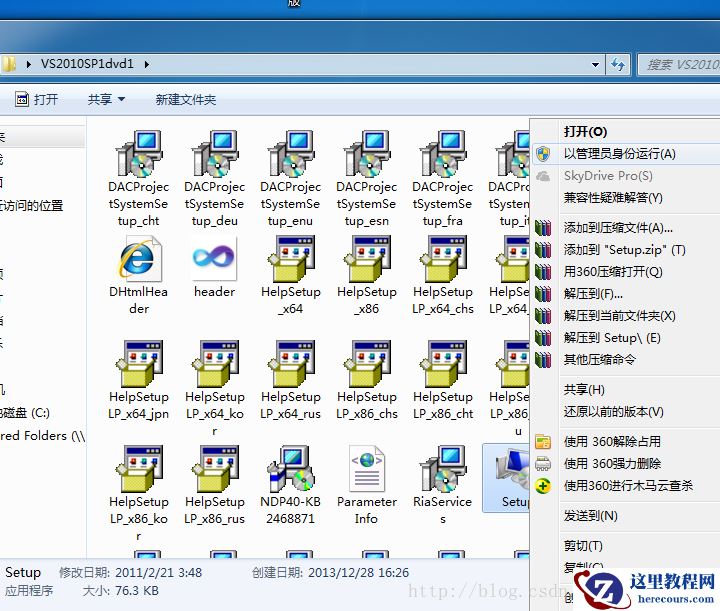Click the 打开 toolbar button
Viewport: 720px width, 611px height.
[x=36, y=99]
